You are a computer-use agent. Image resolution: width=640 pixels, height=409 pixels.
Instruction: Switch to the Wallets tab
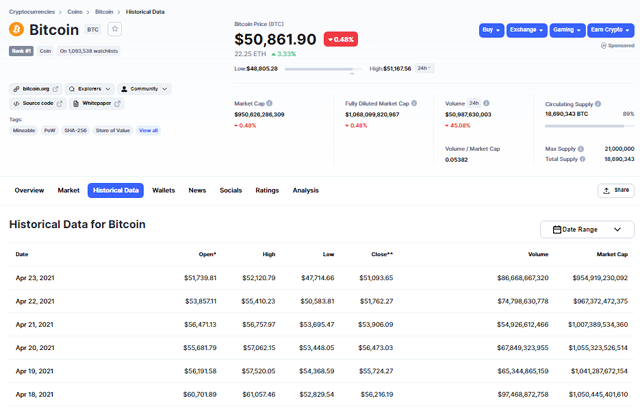(x=164, y=191)
